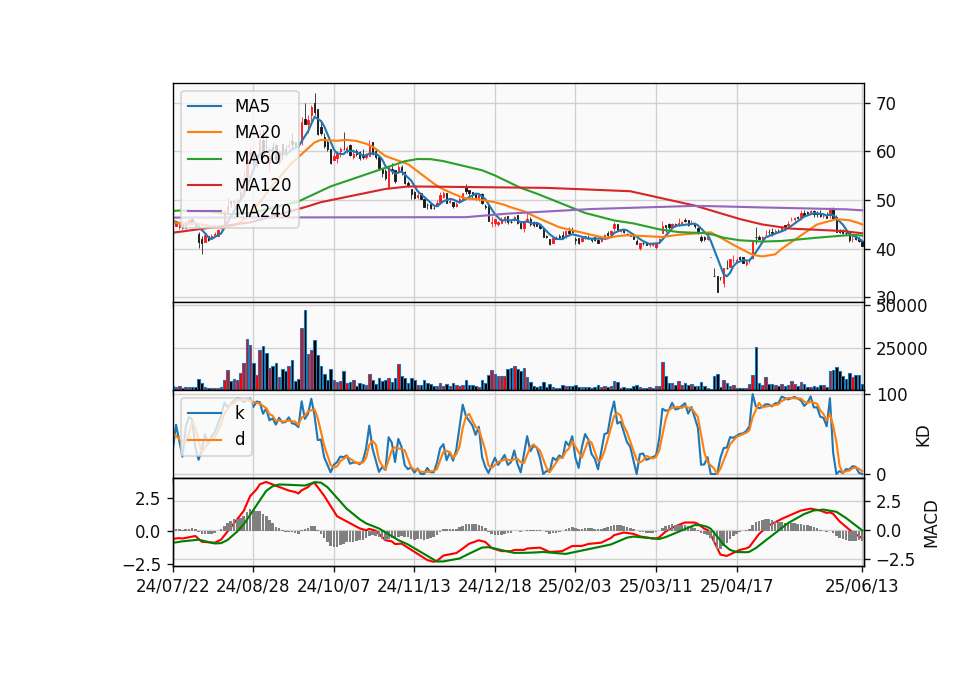This screenshot has height=690, width=960.
Task: Click the MA240 legend label
Action: click(x=263, y=211)
